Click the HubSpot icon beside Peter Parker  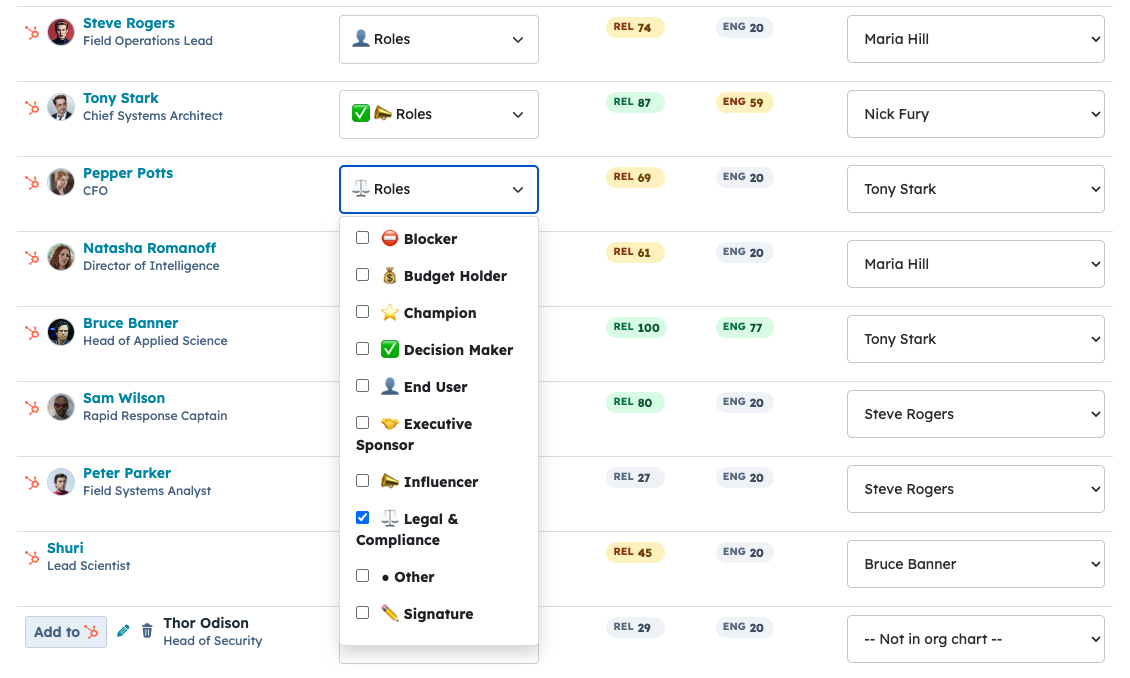pyautogui.click(x=32, y=482)
